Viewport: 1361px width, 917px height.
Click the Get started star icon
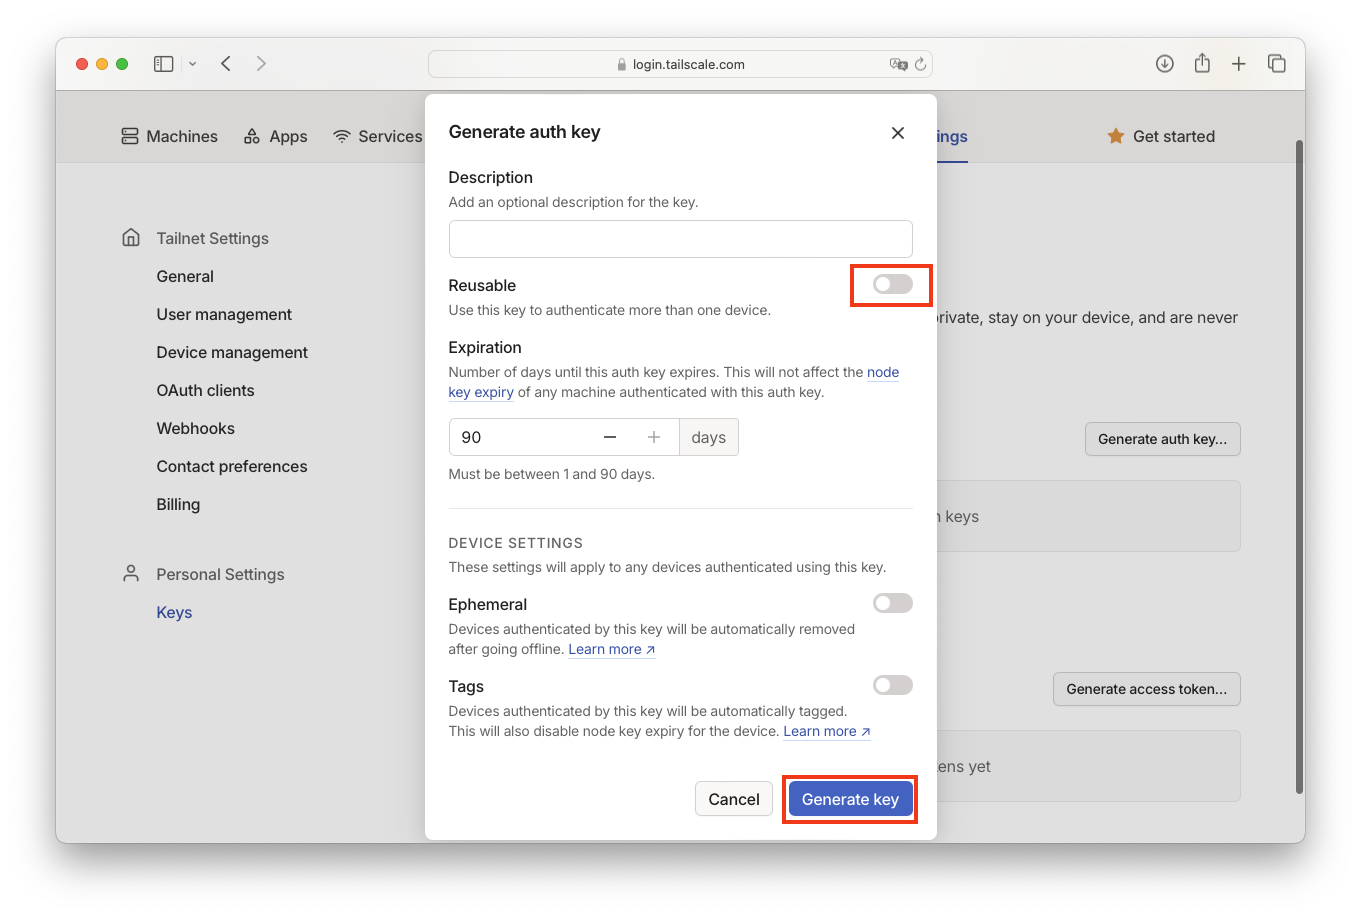(1116, 136)
